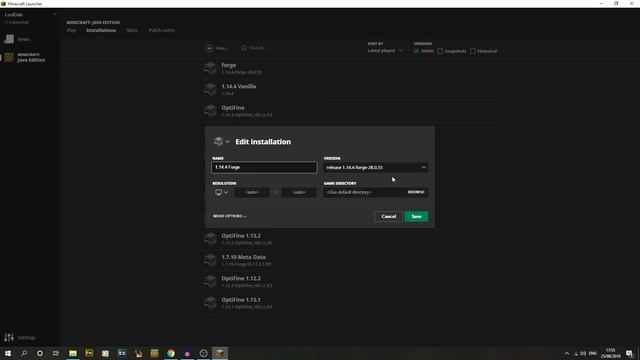Open the Windows Start menu
The image size is (640, 360).
pyautogui.click(x=8, y=353)
